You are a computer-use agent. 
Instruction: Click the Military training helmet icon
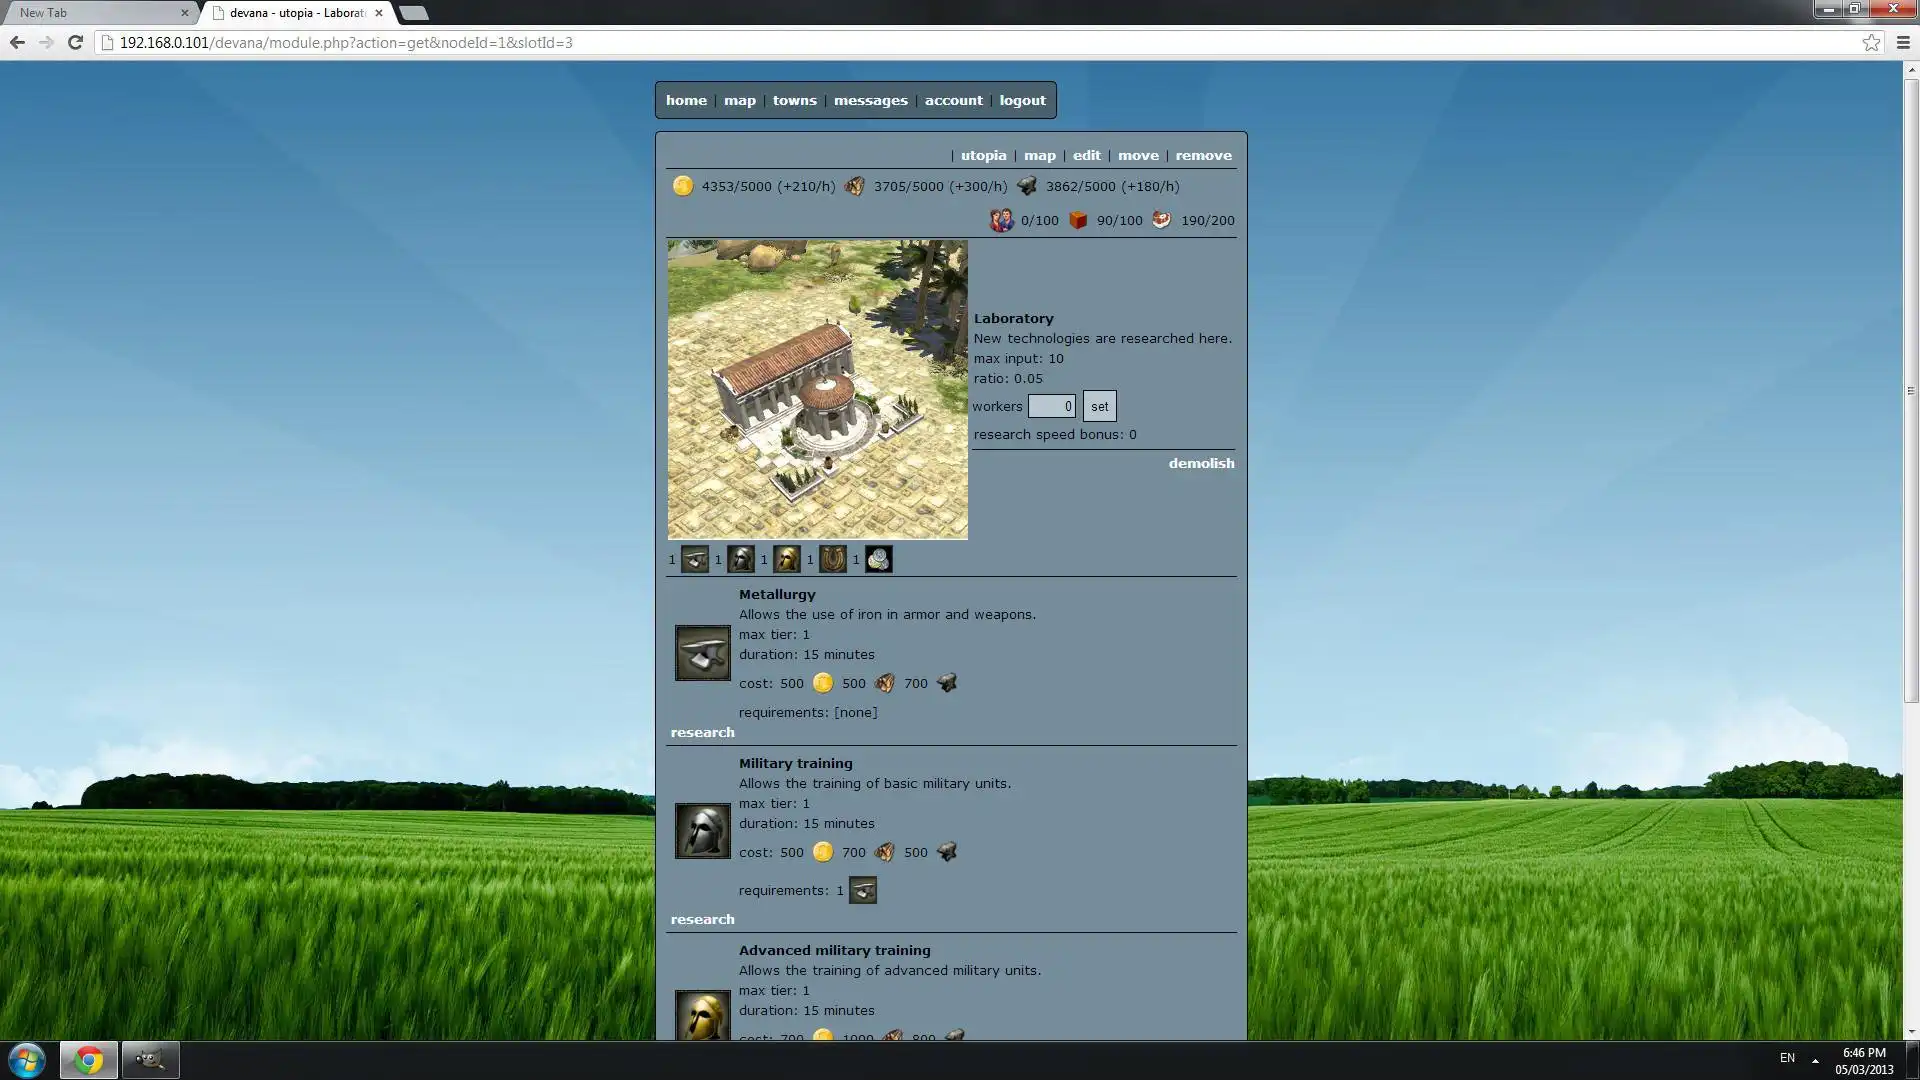(x=702, y=832)
